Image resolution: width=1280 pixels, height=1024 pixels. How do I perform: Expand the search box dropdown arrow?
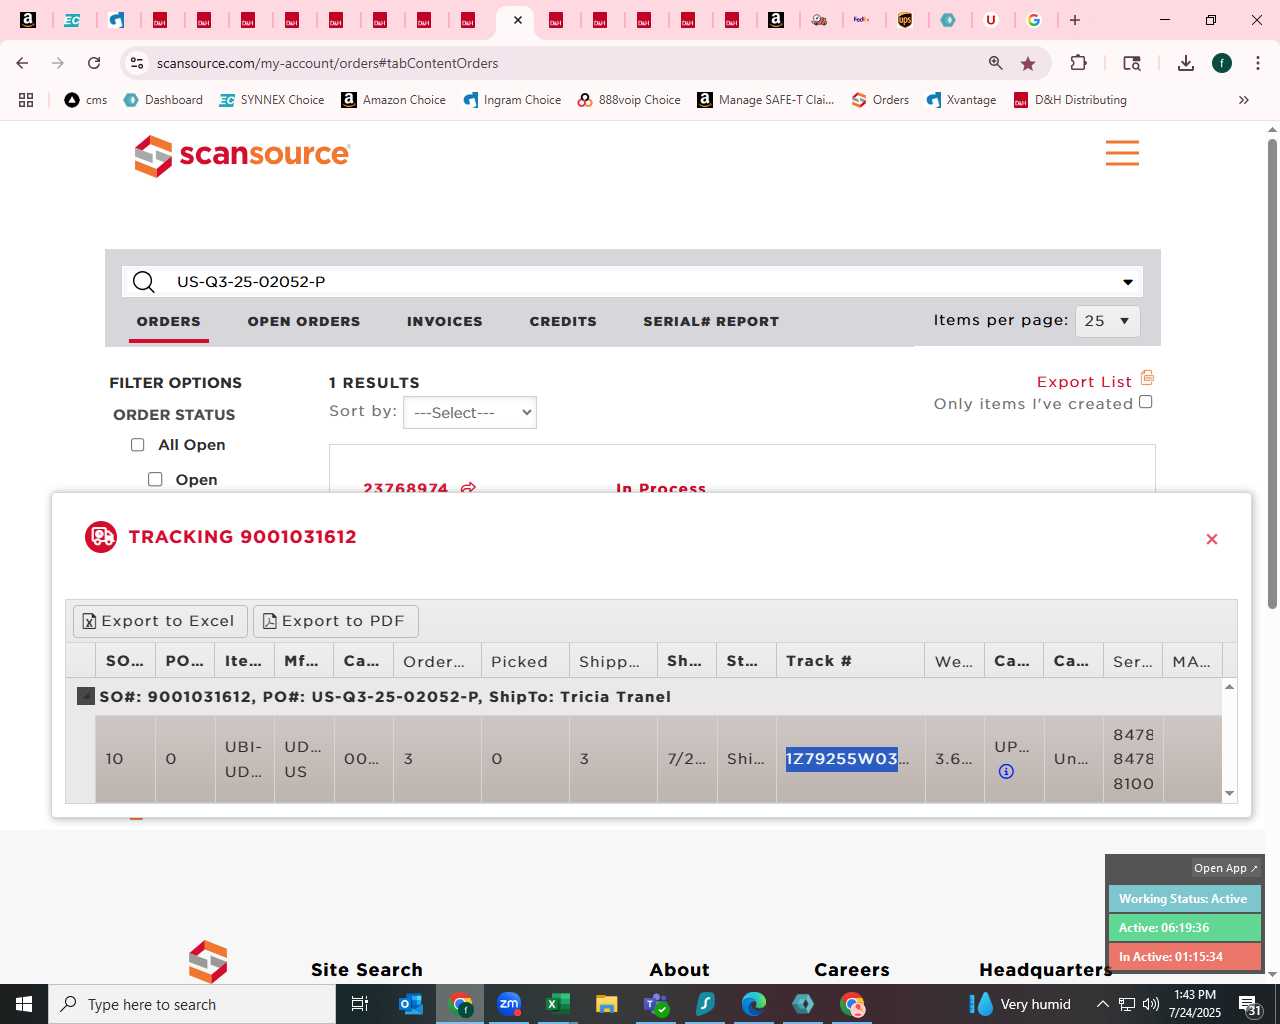click(x=1128, y=282)
